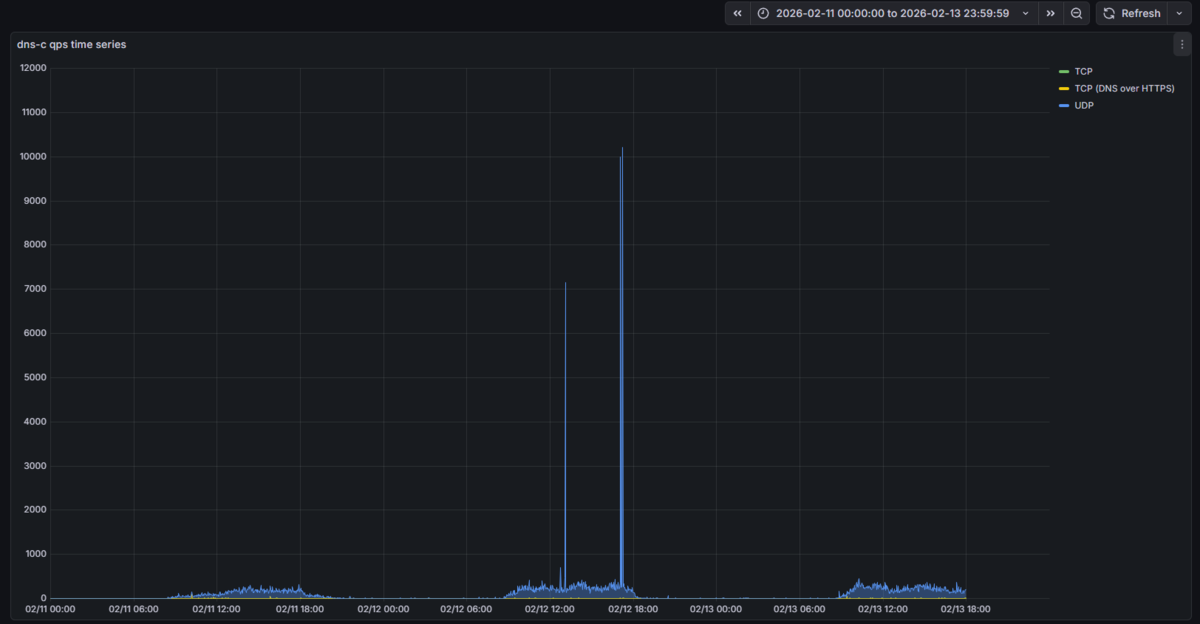Zoom out the time range
This screenshot has width=1200, height=624.
click(1076, 13)
